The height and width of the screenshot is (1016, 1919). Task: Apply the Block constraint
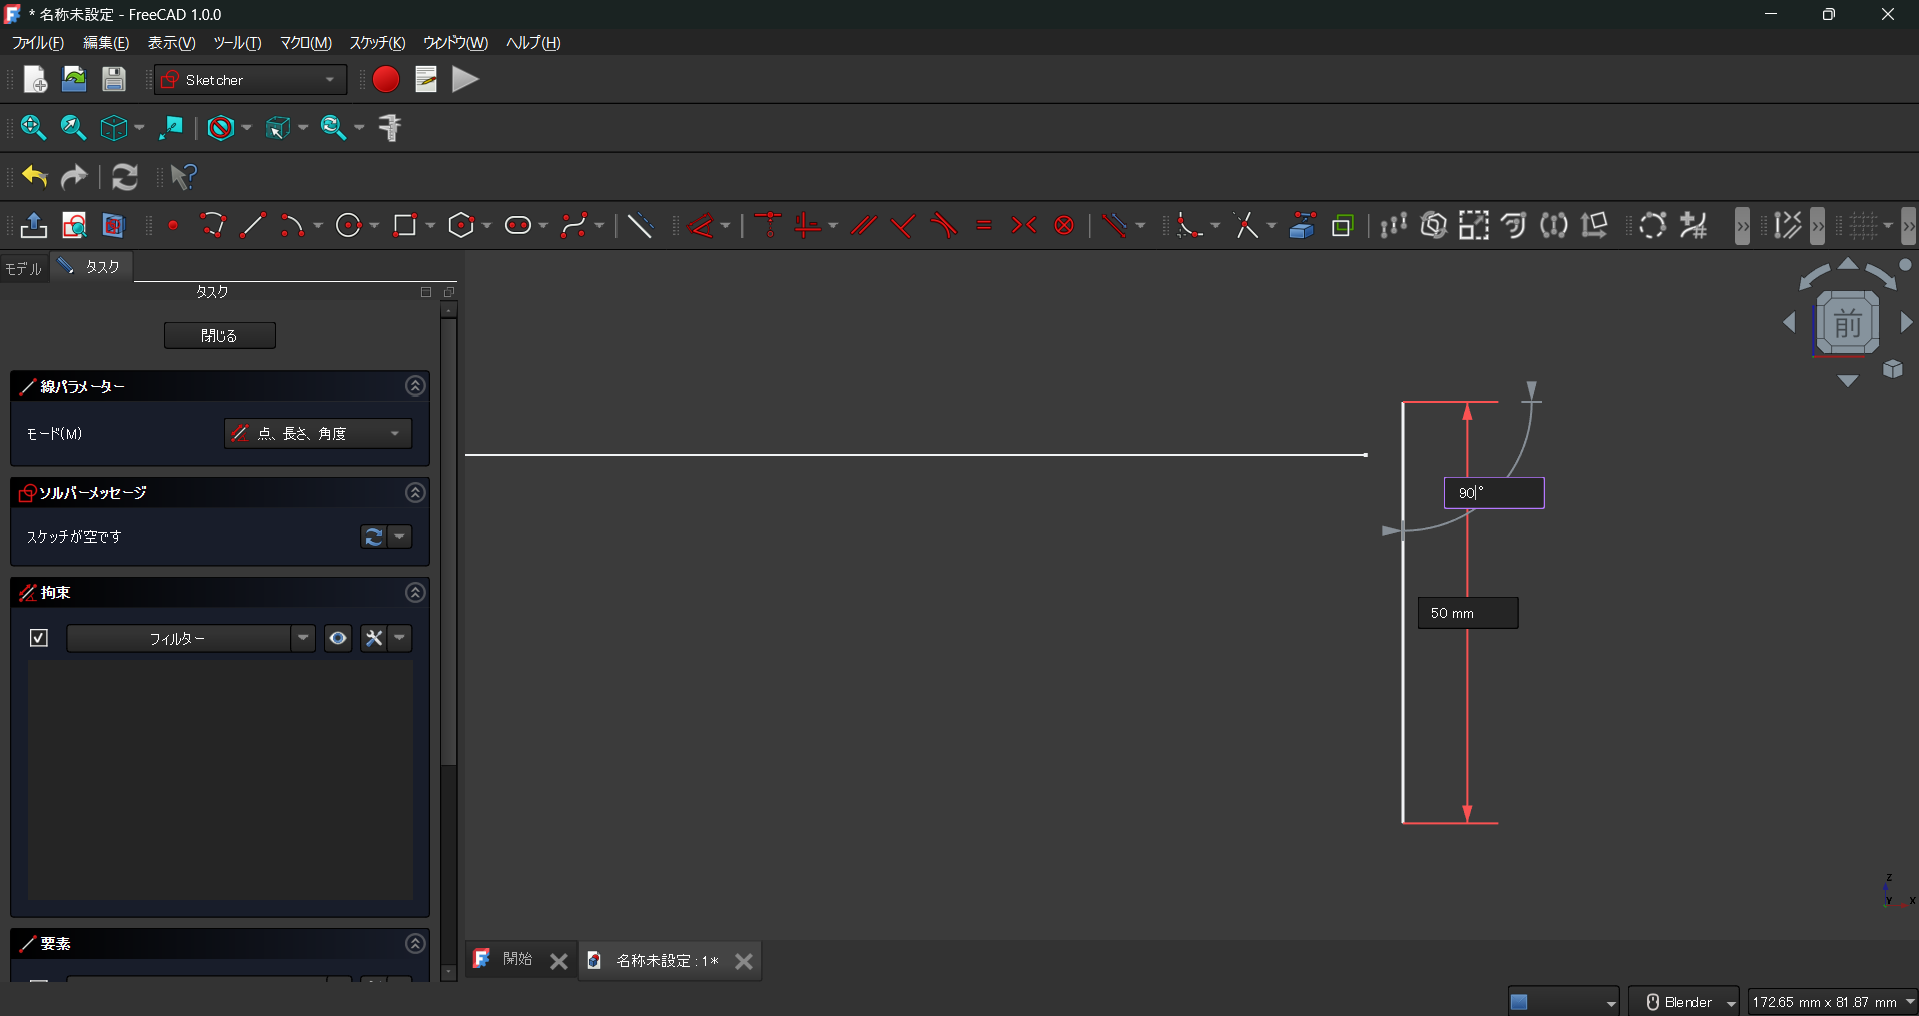click(1064, 226)
